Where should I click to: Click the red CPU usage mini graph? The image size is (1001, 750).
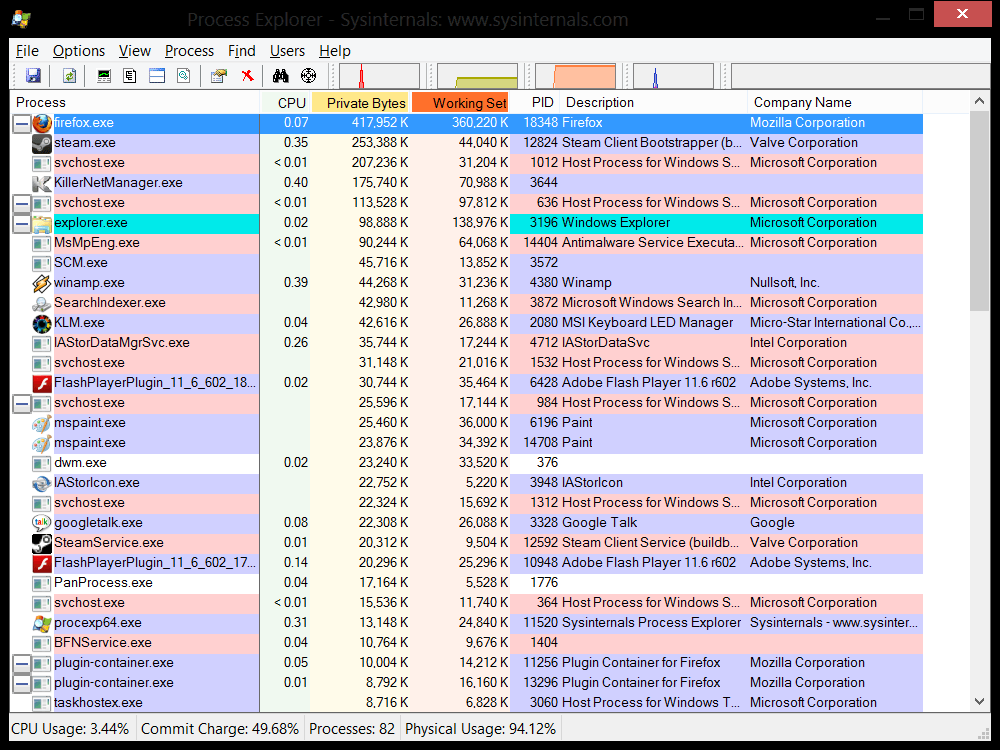click(x=379, y=76)
